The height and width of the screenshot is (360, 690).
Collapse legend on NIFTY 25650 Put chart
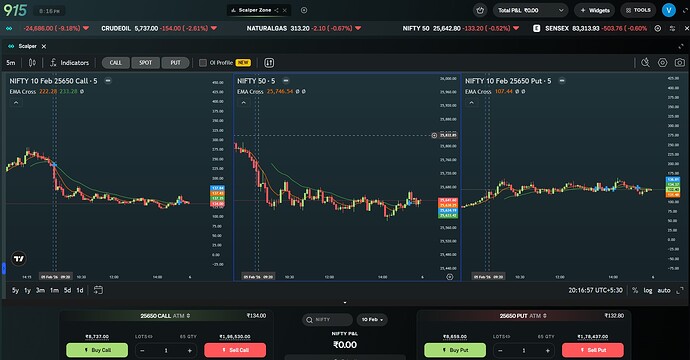[x=471, y=103]
